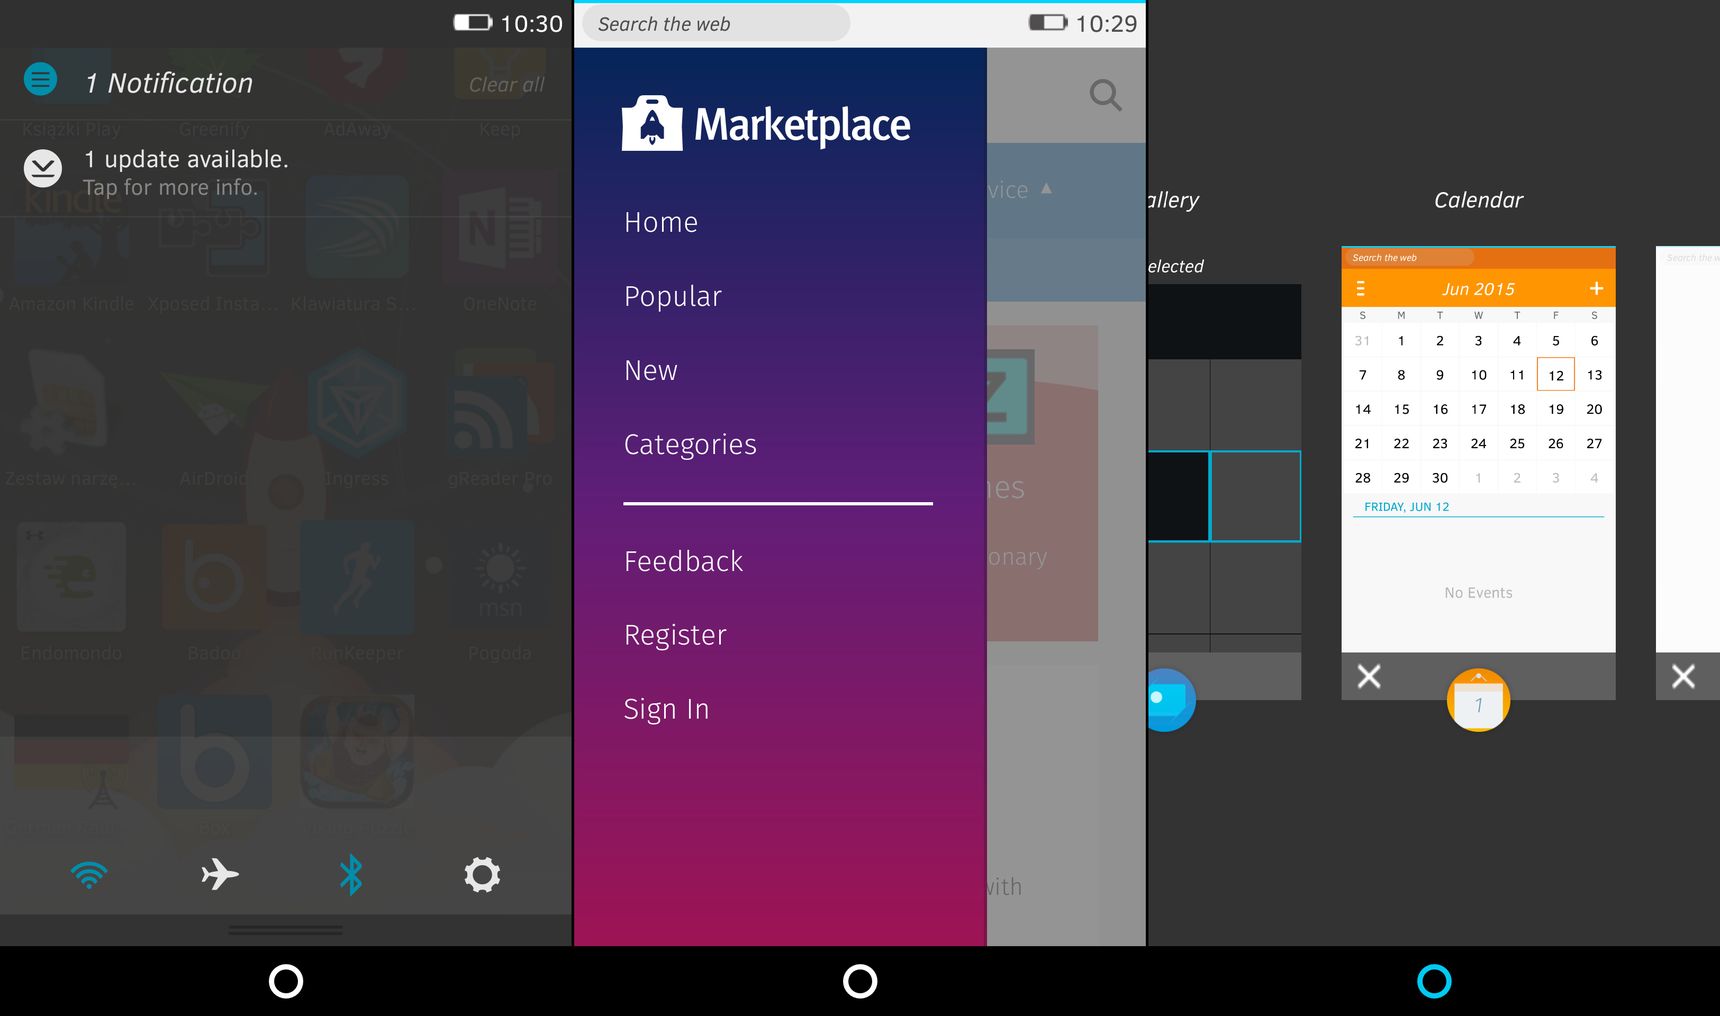The width and height of the screenshot is (1720, 1016).
Task: Clear all notifications
Action: (x=507, y=85)
